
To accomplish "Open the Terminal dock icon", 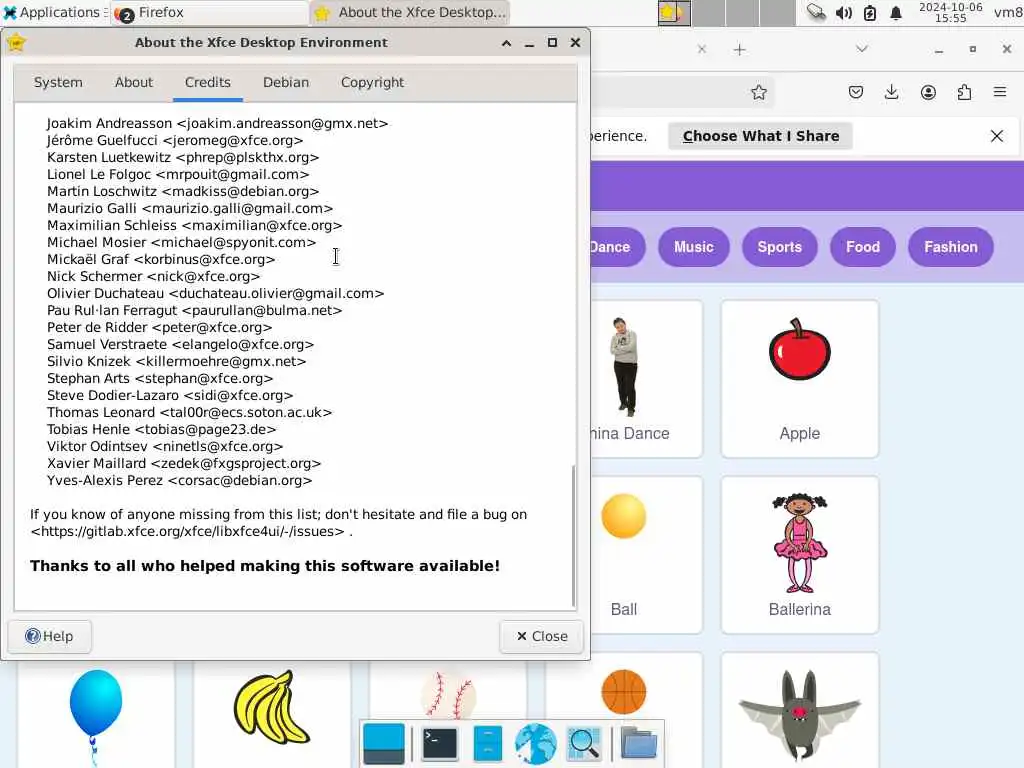I will click(x=440, y=743).
